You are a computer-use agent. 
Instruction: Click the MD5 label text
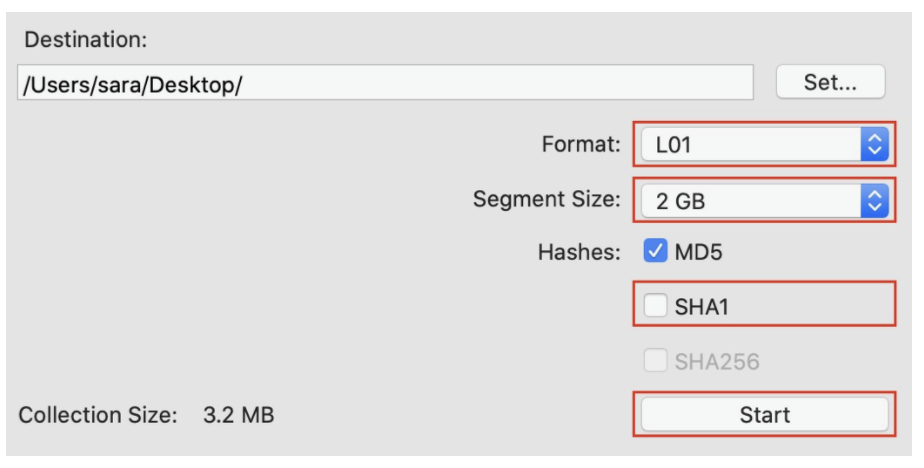698,252
